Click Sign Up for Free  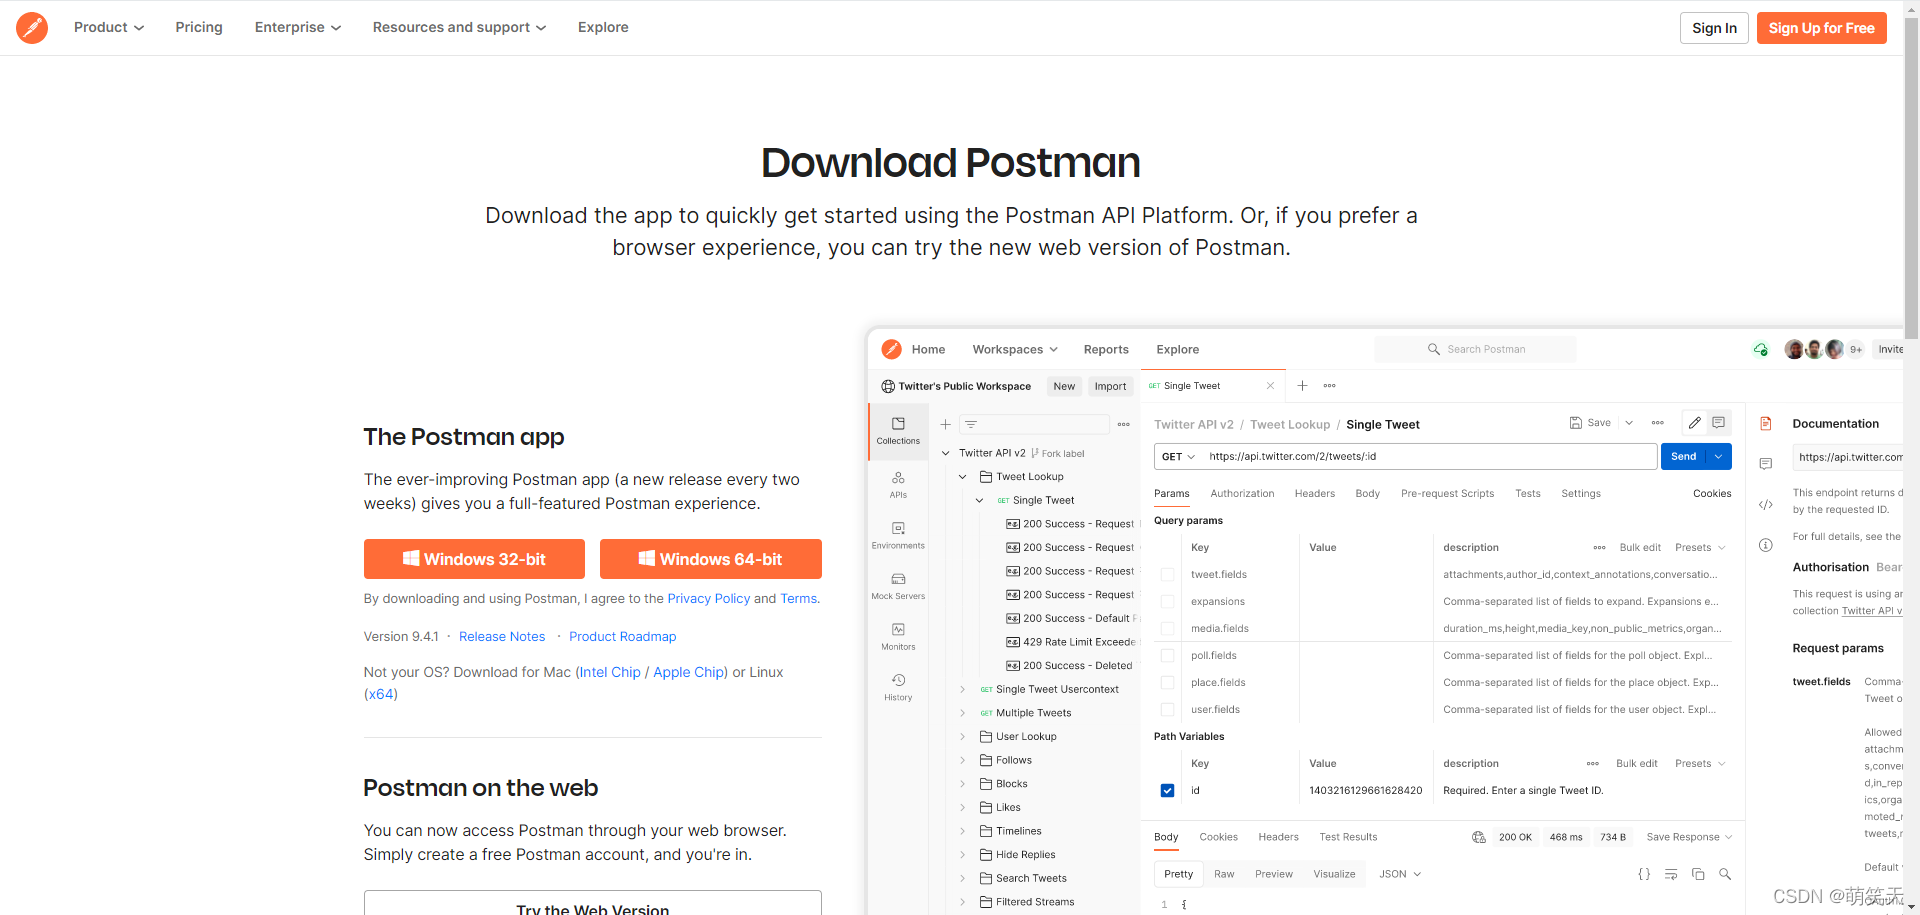click(x=1821, y=28)
